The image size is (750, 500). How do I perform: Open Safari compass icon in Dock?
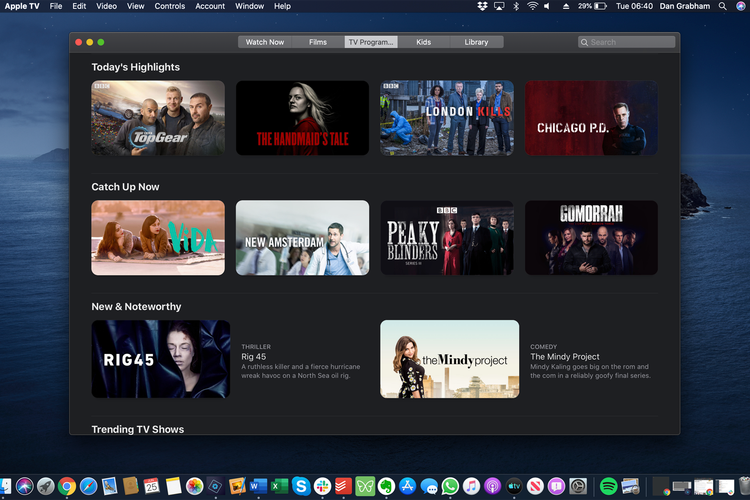pos(88,487)
